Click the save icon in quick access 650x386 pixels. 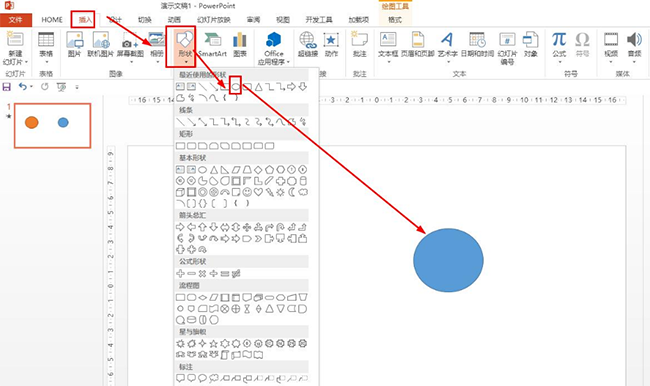(7, 87)
